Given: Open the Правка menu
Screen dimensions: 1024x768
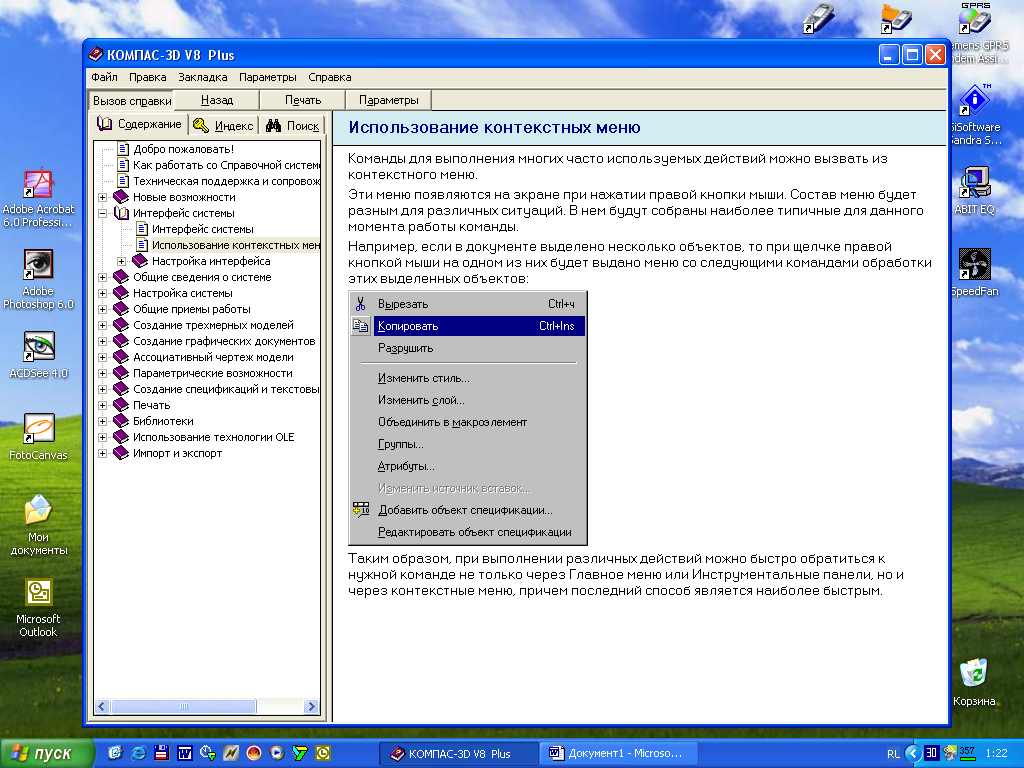Looking at the screenshot, I should pyautogui.click(x=148, y=77).
